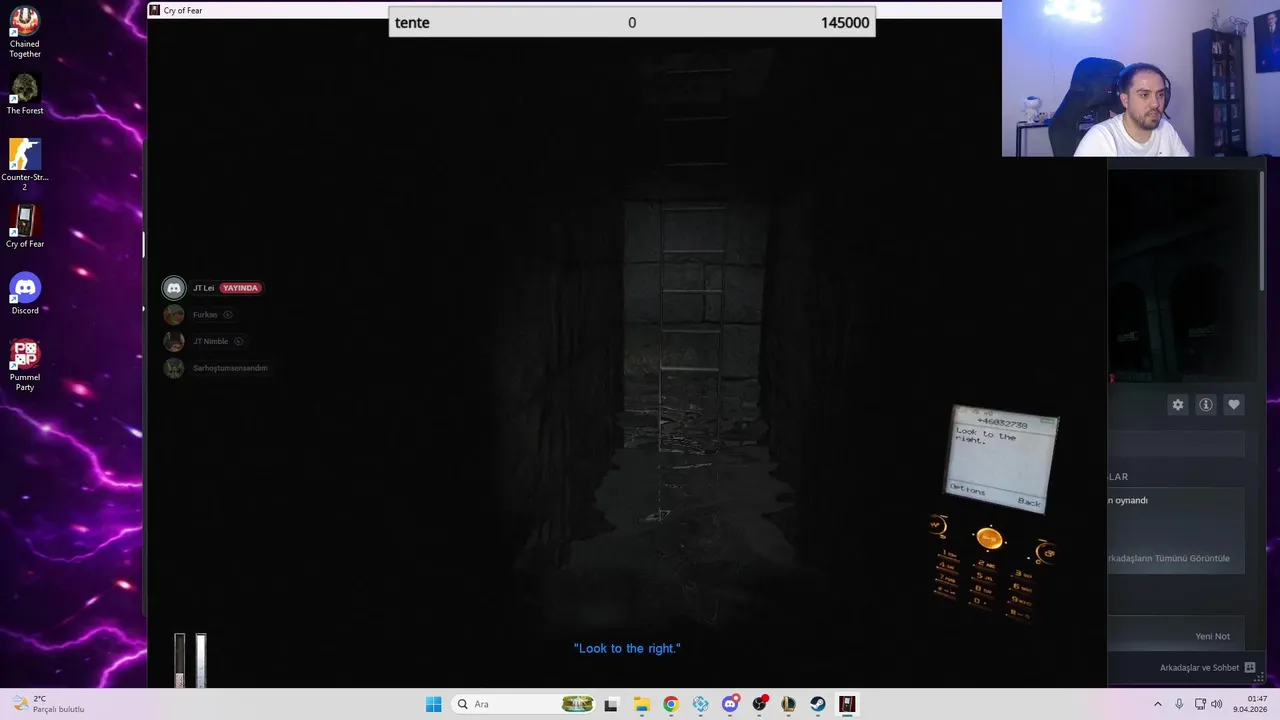Switch to Discord in the taskbar

[730, 704]
